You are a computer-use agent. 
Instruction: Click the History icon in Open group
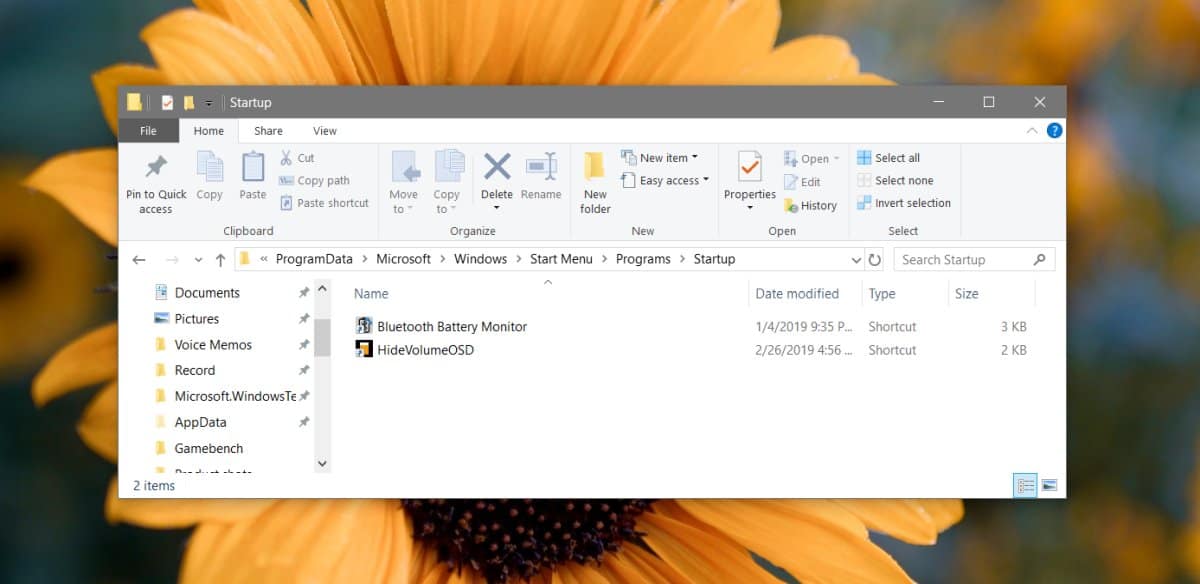(791, 206)
